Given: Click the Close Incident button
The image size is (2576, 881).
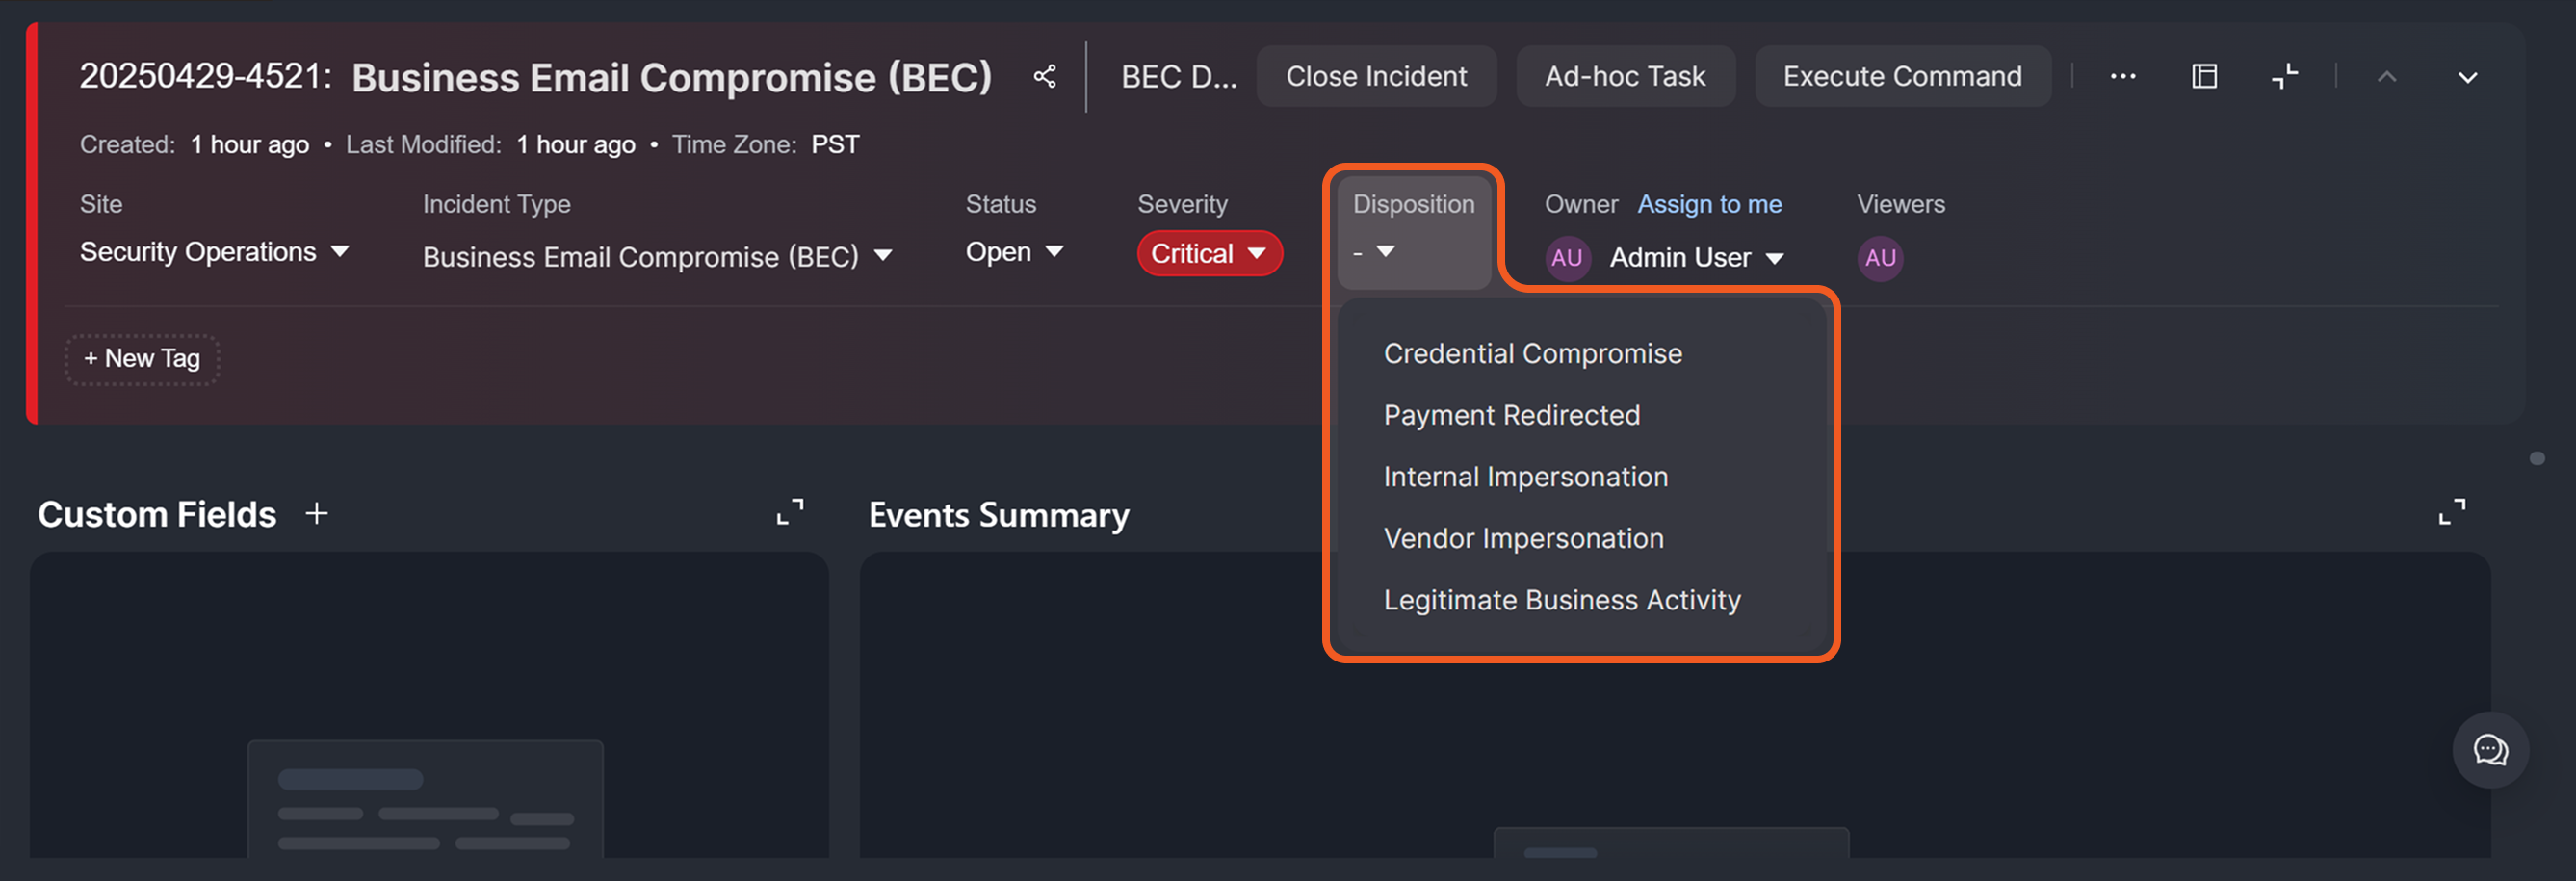Looking at the screenshot, I should 1375,76.
